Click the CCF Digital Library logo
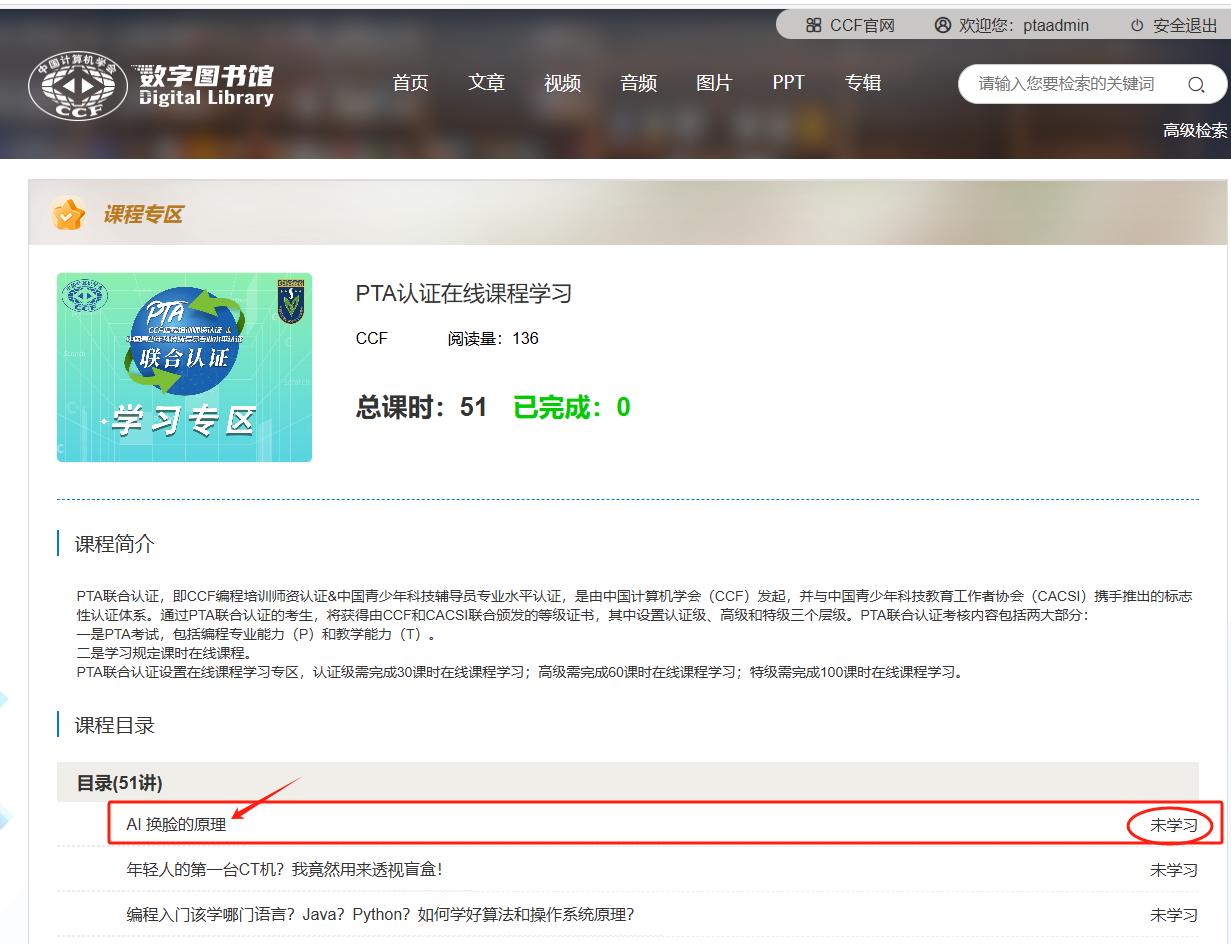The image size is (1231, 944). pos(152,85)
